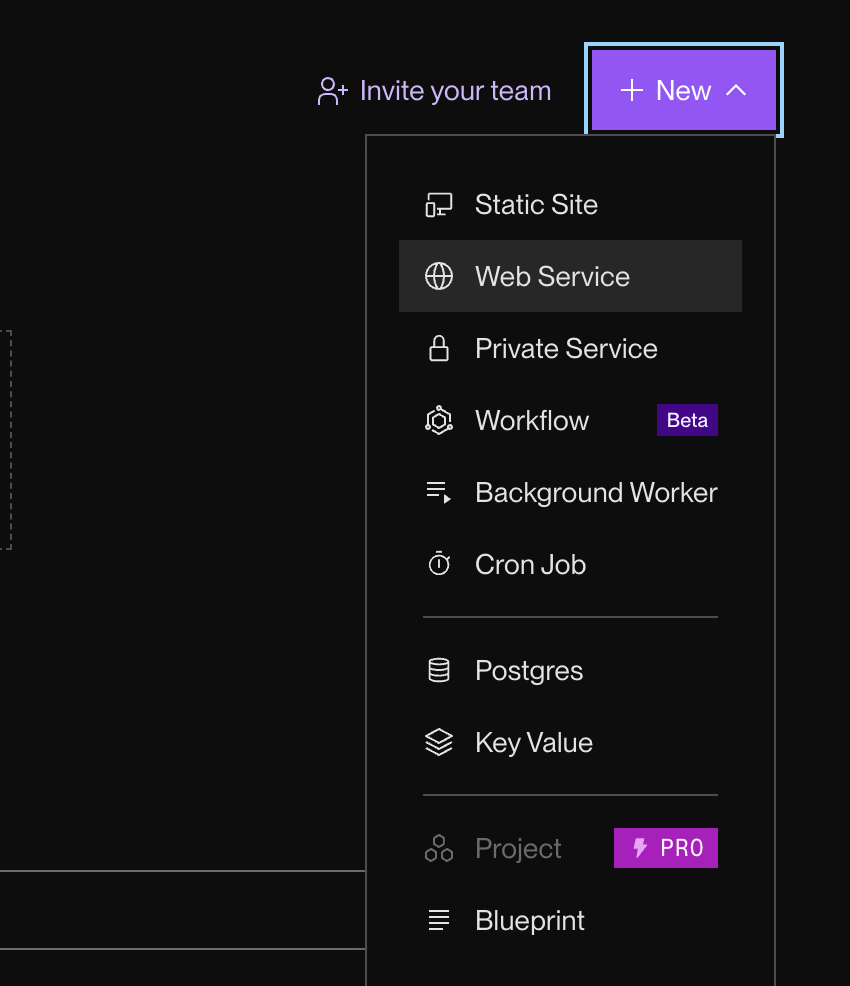Click the Blueprint lines icon
The width and height of the screenshot is (850, 986).
point(439,920)
